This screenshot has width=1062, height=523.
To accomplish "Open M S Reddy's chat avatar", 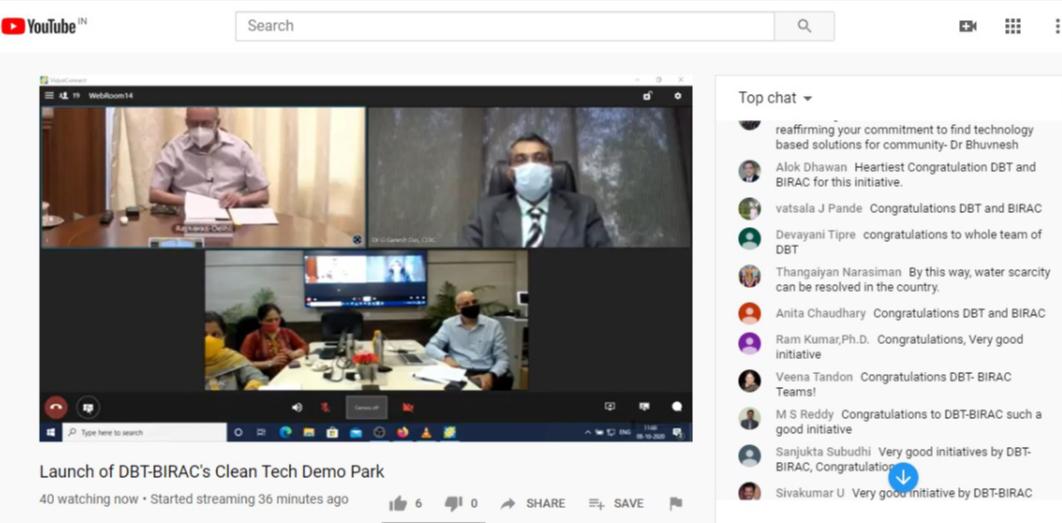I will (749, 418).
